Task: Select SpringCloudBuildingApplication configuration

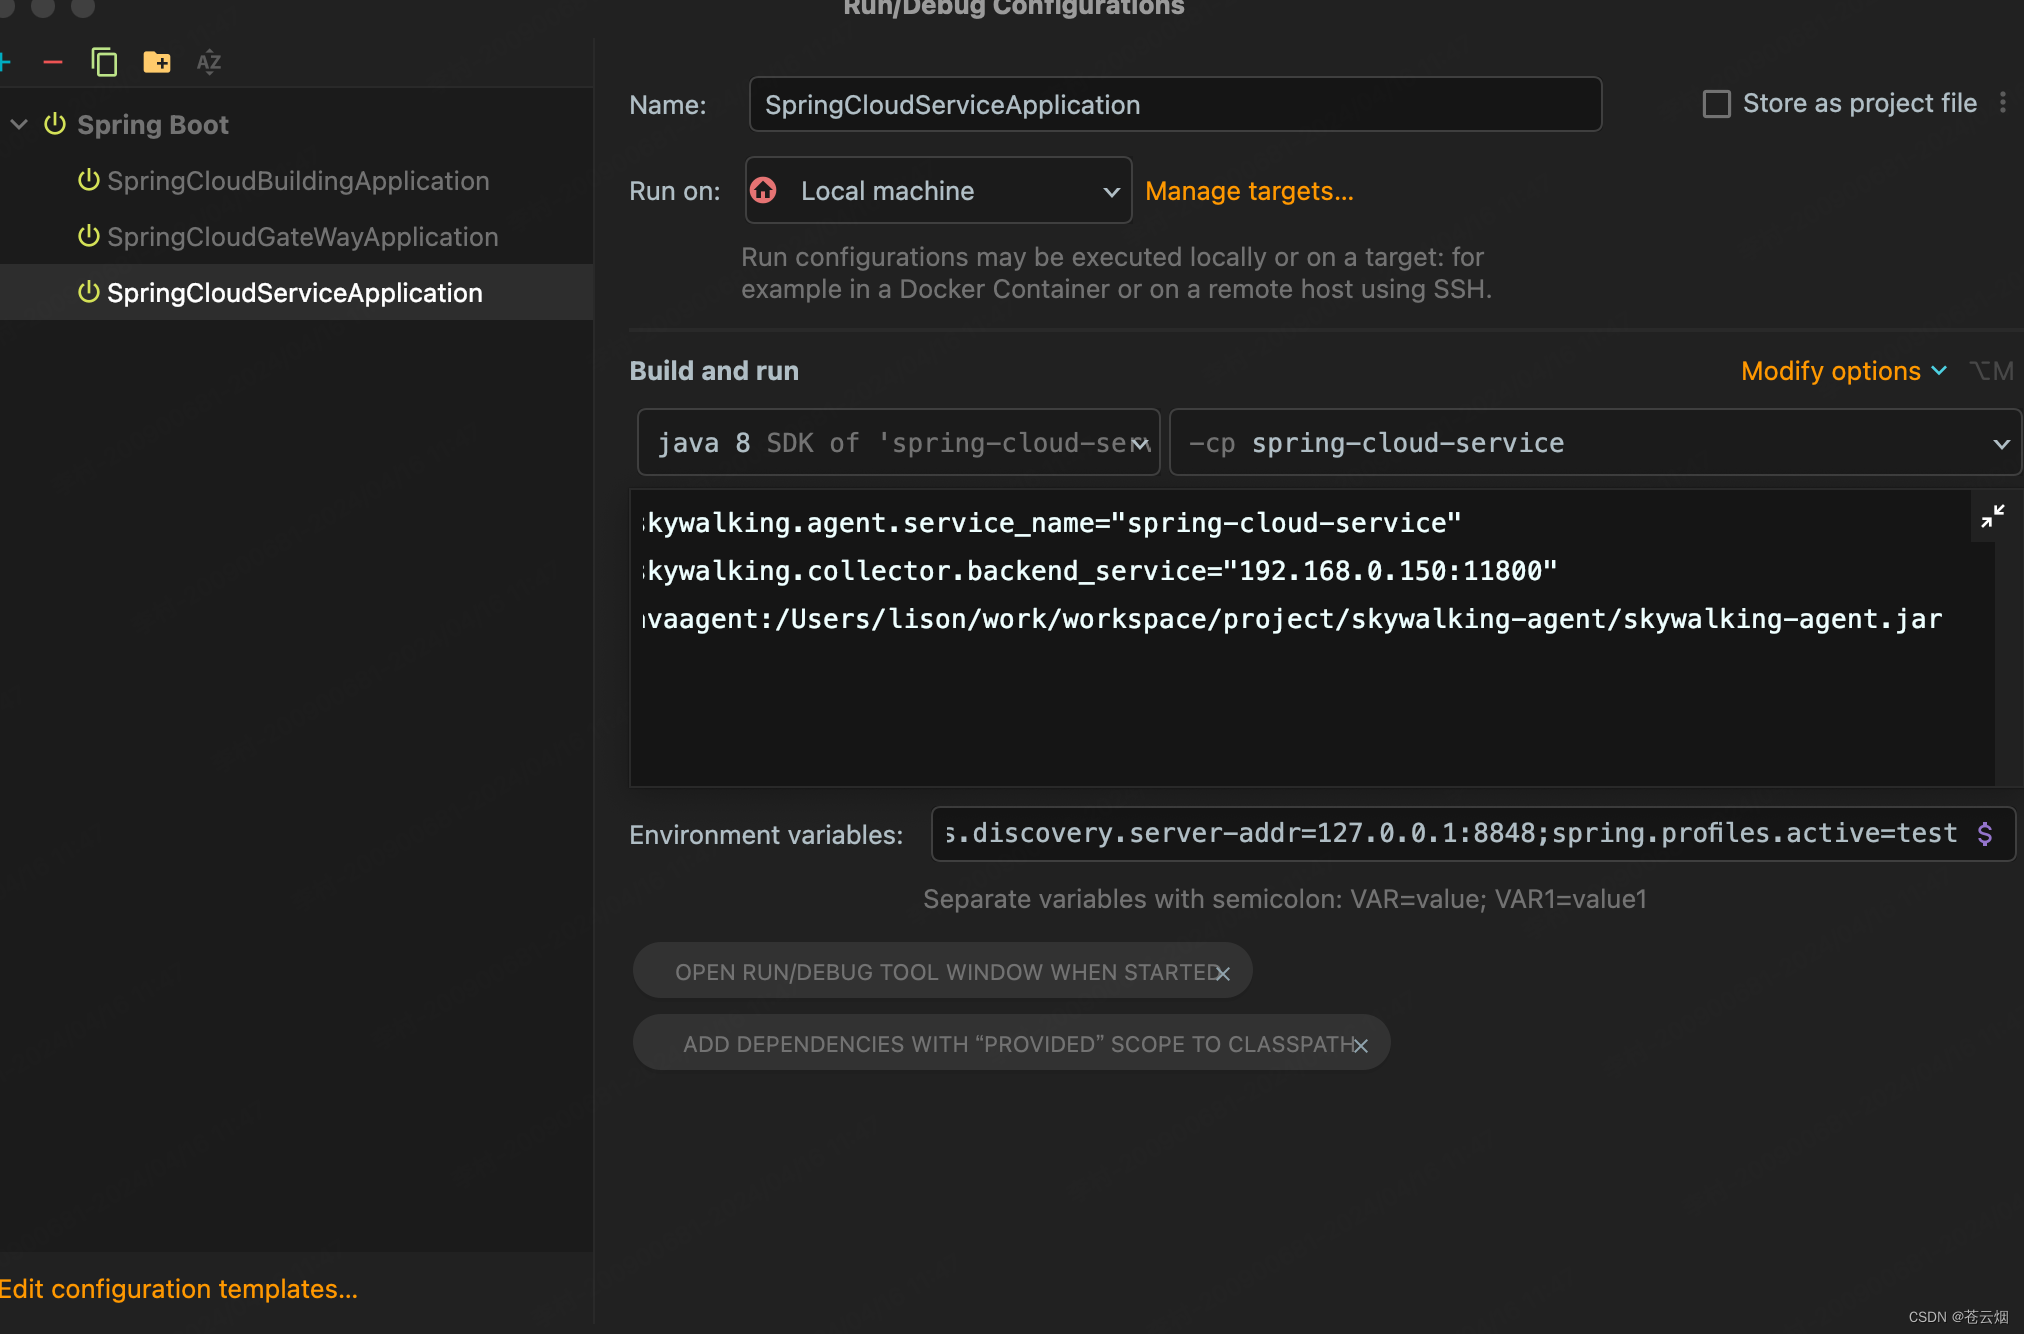Action: pos(297,181)
